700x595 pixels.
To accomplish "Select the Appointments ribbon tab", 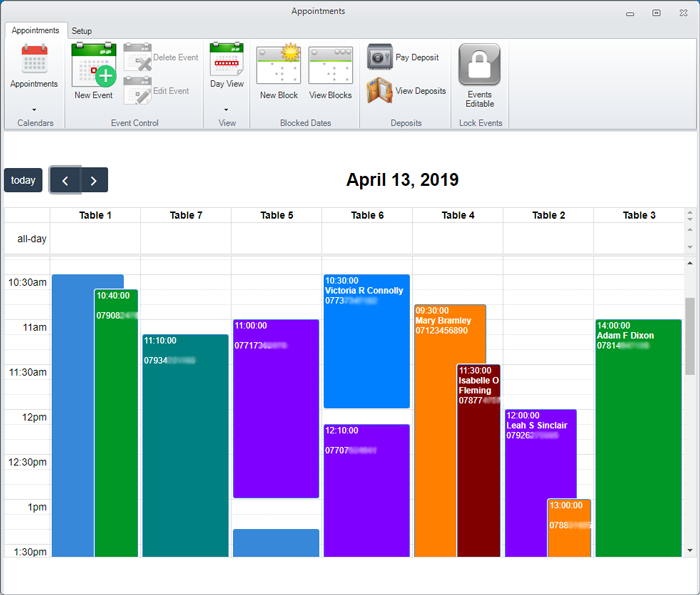I will point(36,31).
